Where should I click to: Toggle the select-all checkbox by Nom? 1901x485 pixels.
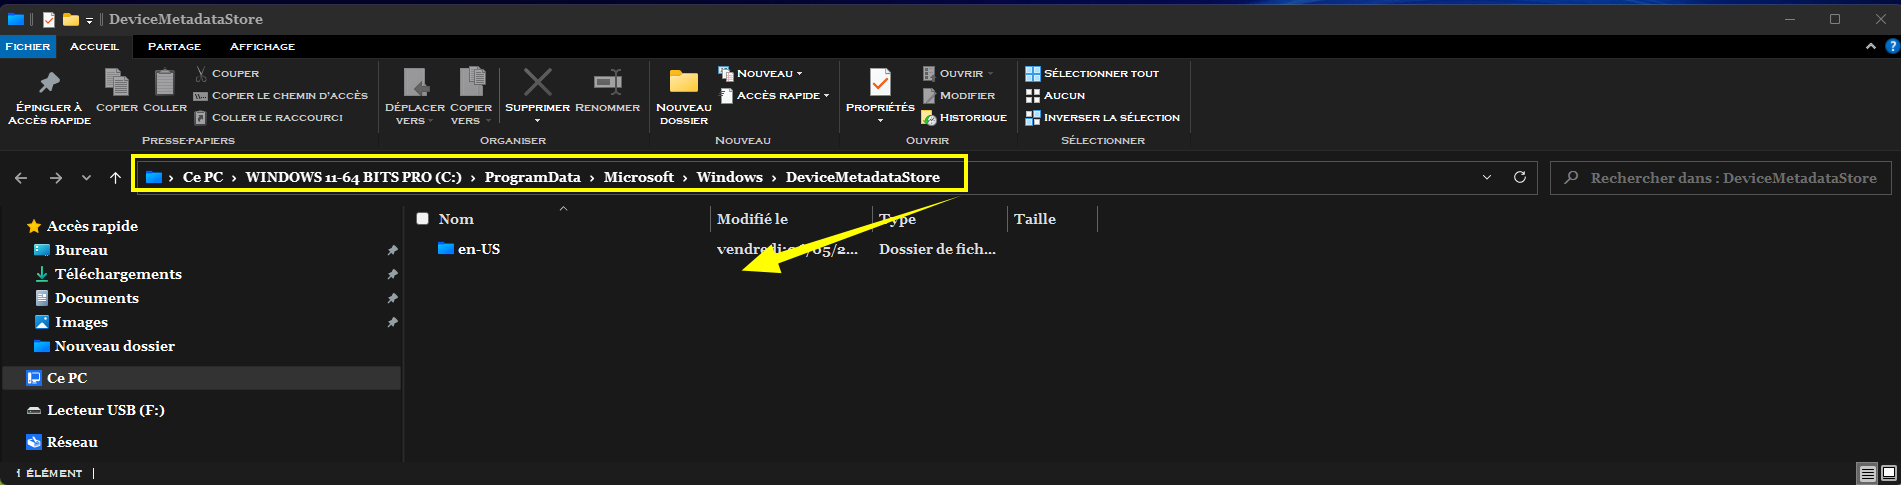[422, 219]
